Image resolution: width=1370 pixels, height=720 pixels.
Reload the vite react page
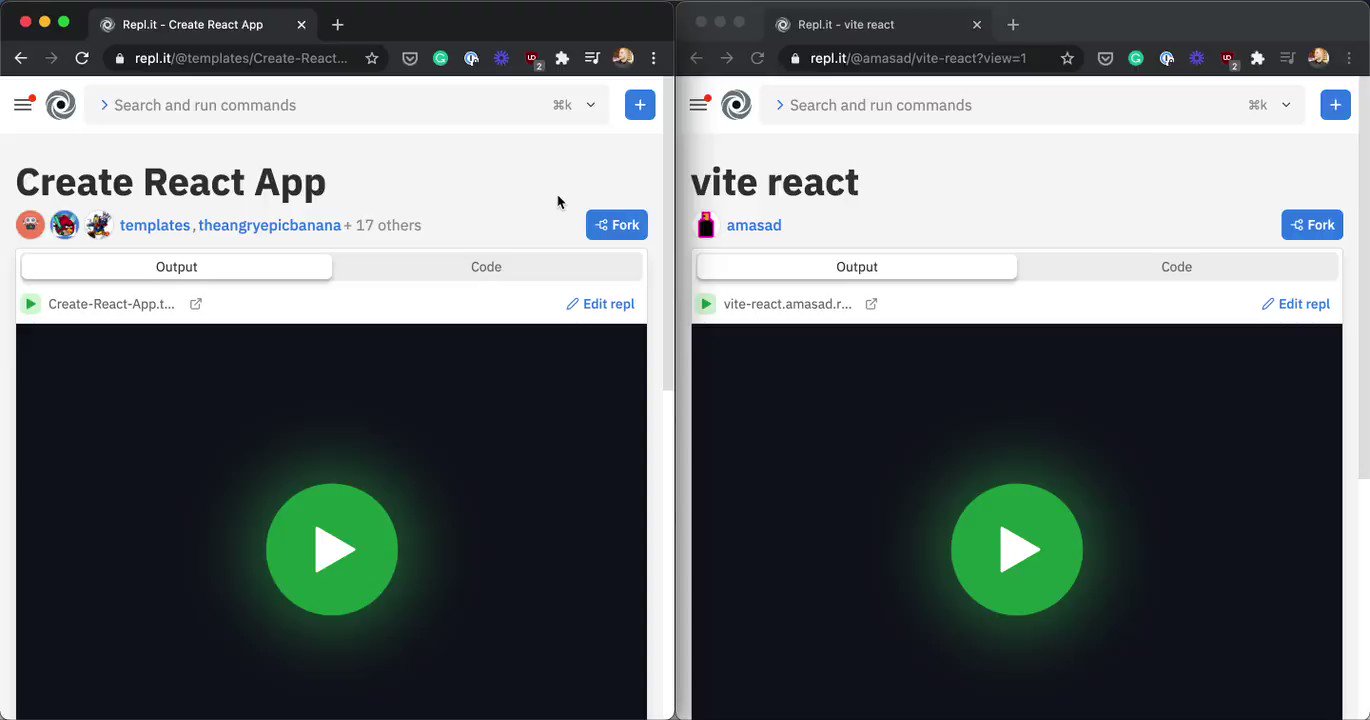pyautogui.click(x=757, y=58)
